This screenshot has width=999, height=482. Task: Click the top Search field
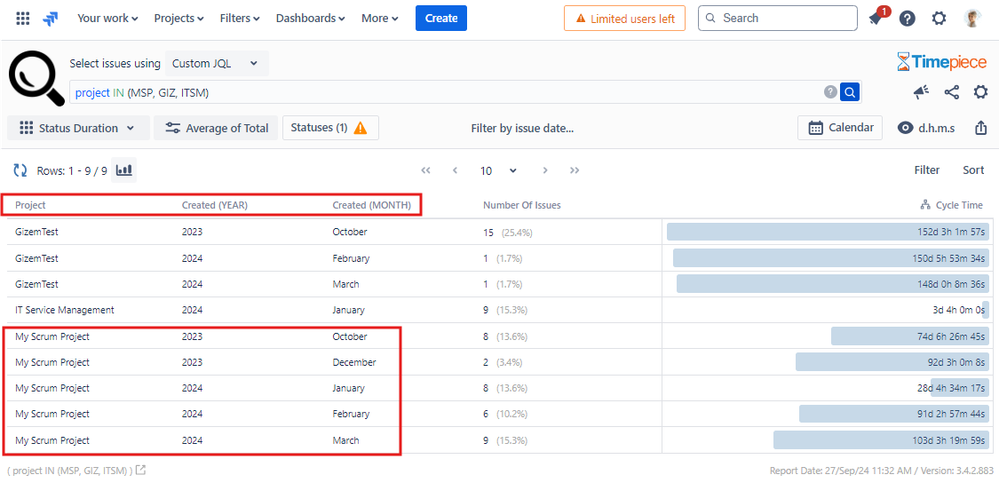click(x=777, y=18)
